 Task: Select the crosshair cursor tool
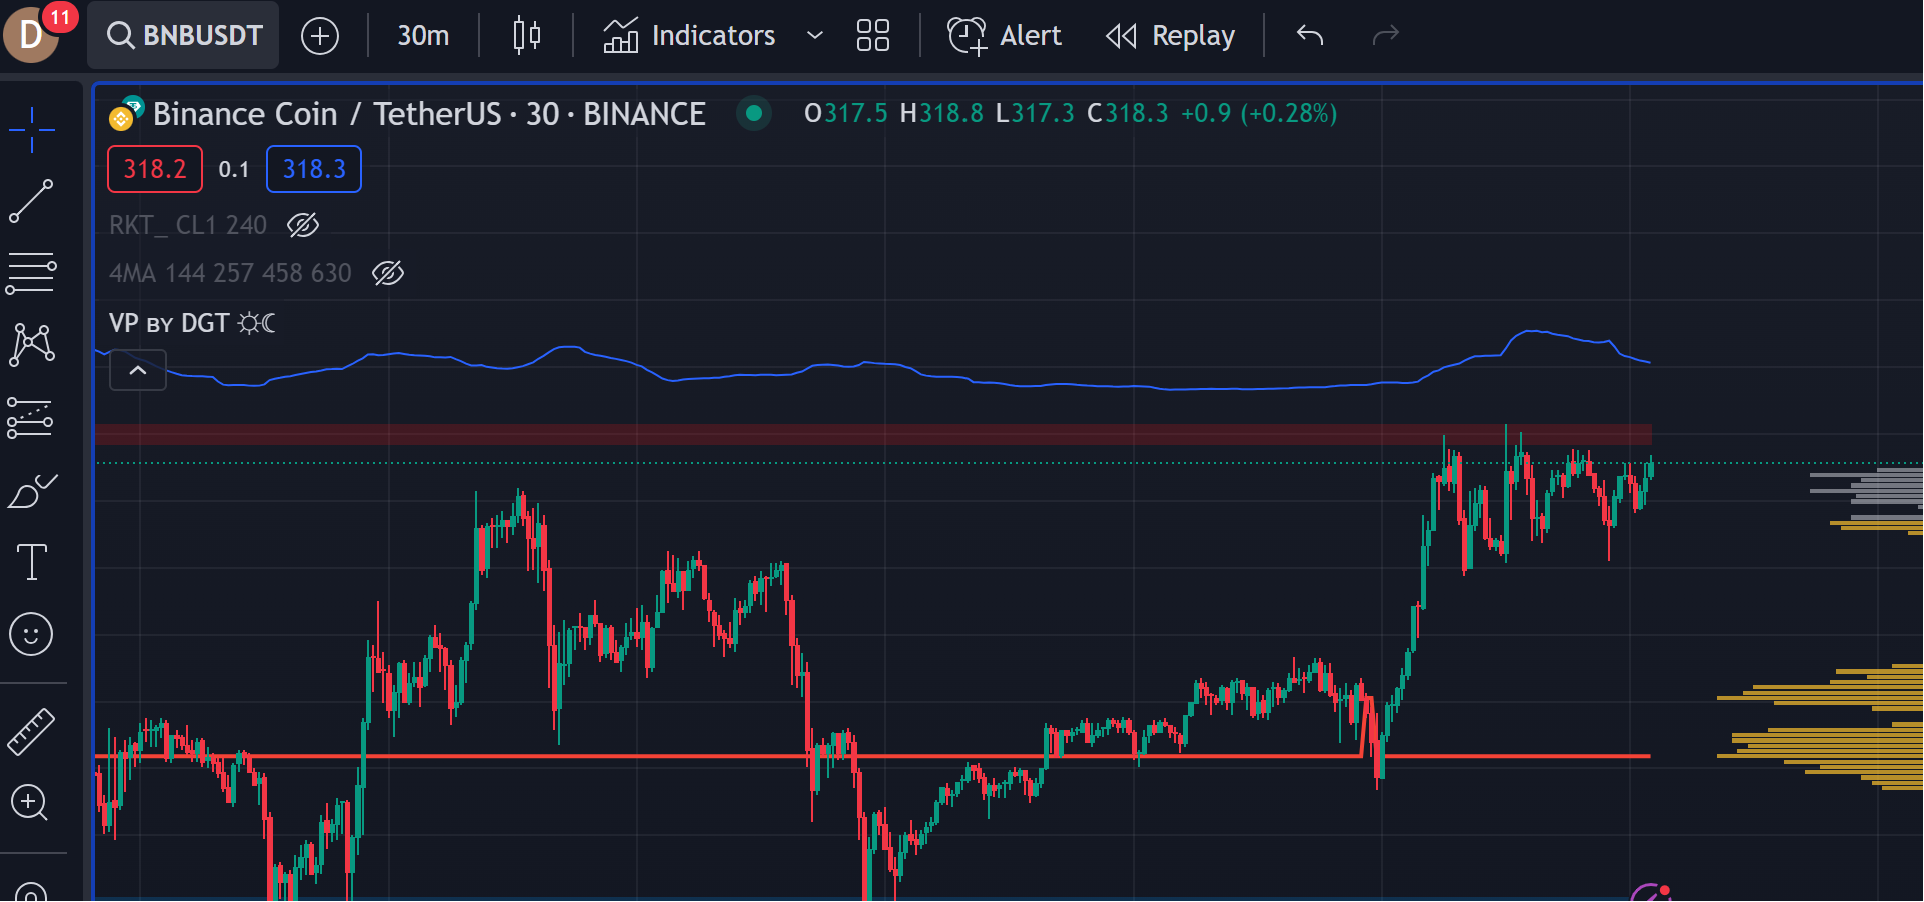32,130
